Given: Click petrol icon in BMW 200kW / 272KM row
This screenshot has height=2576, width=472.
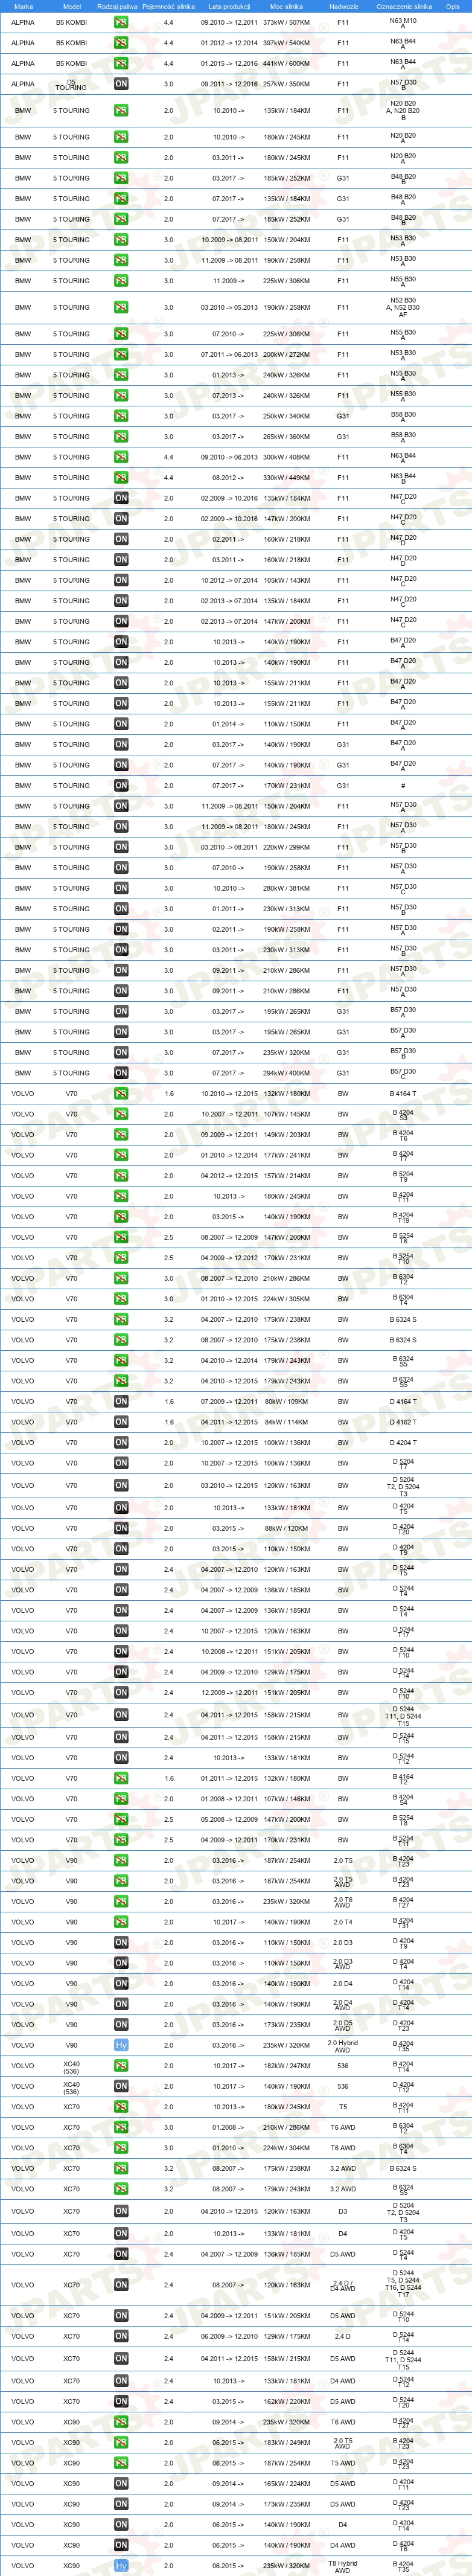Looking at the screenshot, I should pos(121,354).
